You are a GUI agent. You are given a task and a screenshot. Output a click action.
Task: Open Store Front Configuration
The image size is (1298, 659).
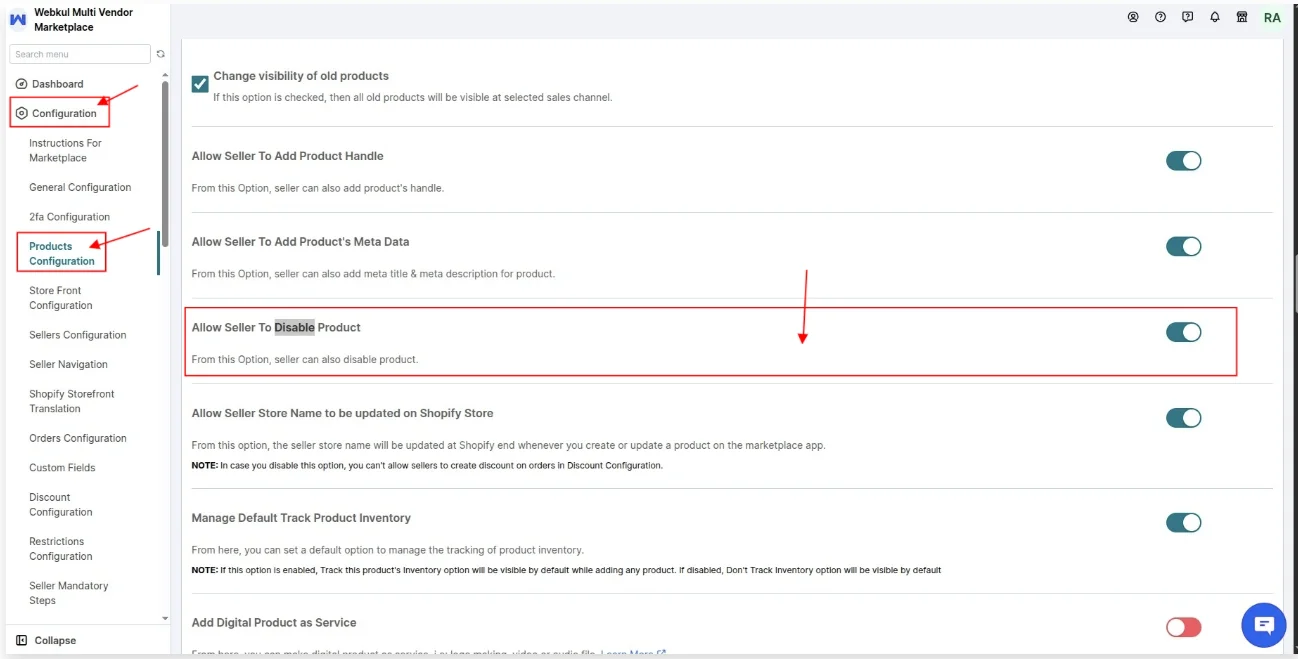click(x=60, y=298)
